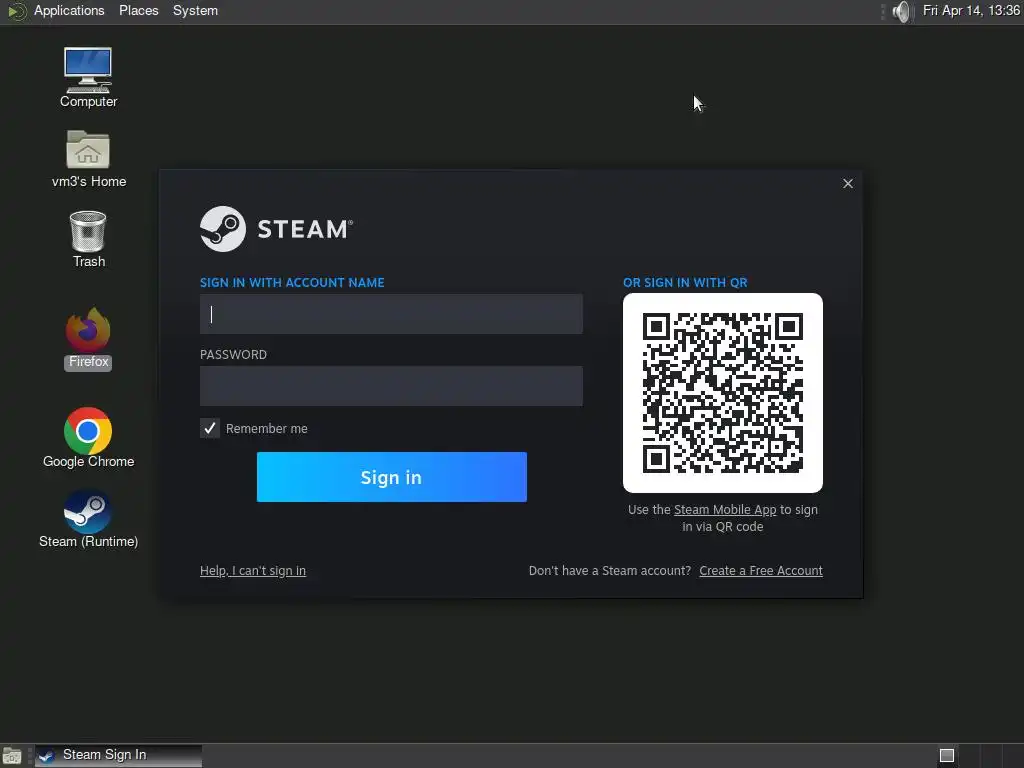Focus the account name input field
Viewport: 1024px width, 768px height.
pos(391,314)
